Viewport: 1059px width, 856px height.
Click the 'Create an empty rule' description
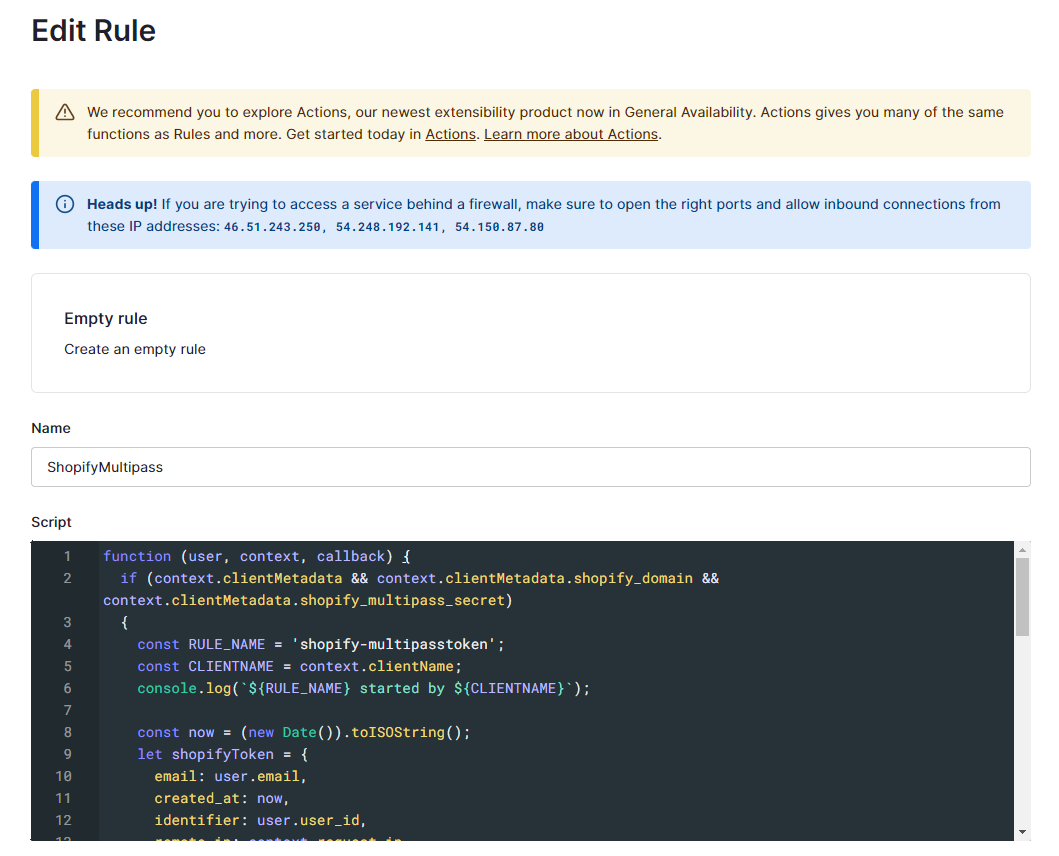tap(135, 349)
